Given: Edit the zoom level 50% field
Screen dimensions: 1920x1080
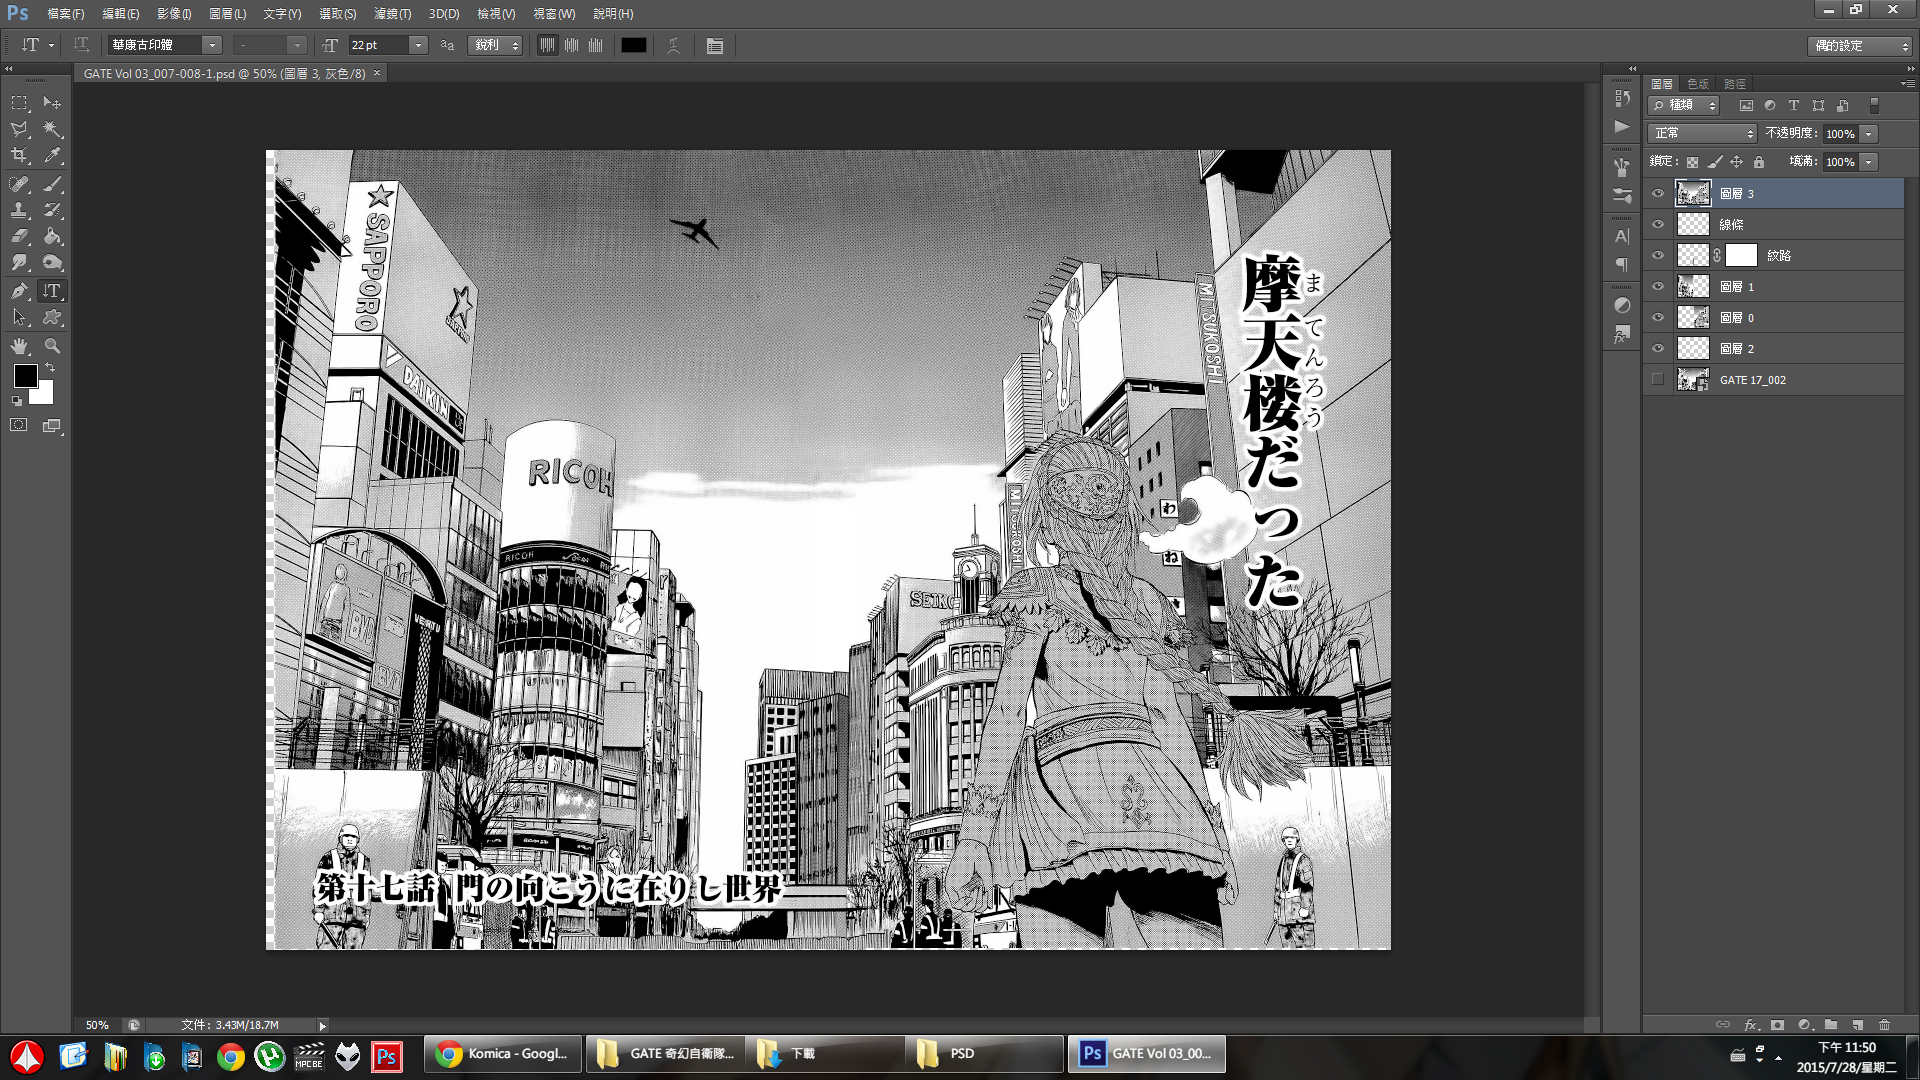Looking at the screenshot, I should point(98,1025).
